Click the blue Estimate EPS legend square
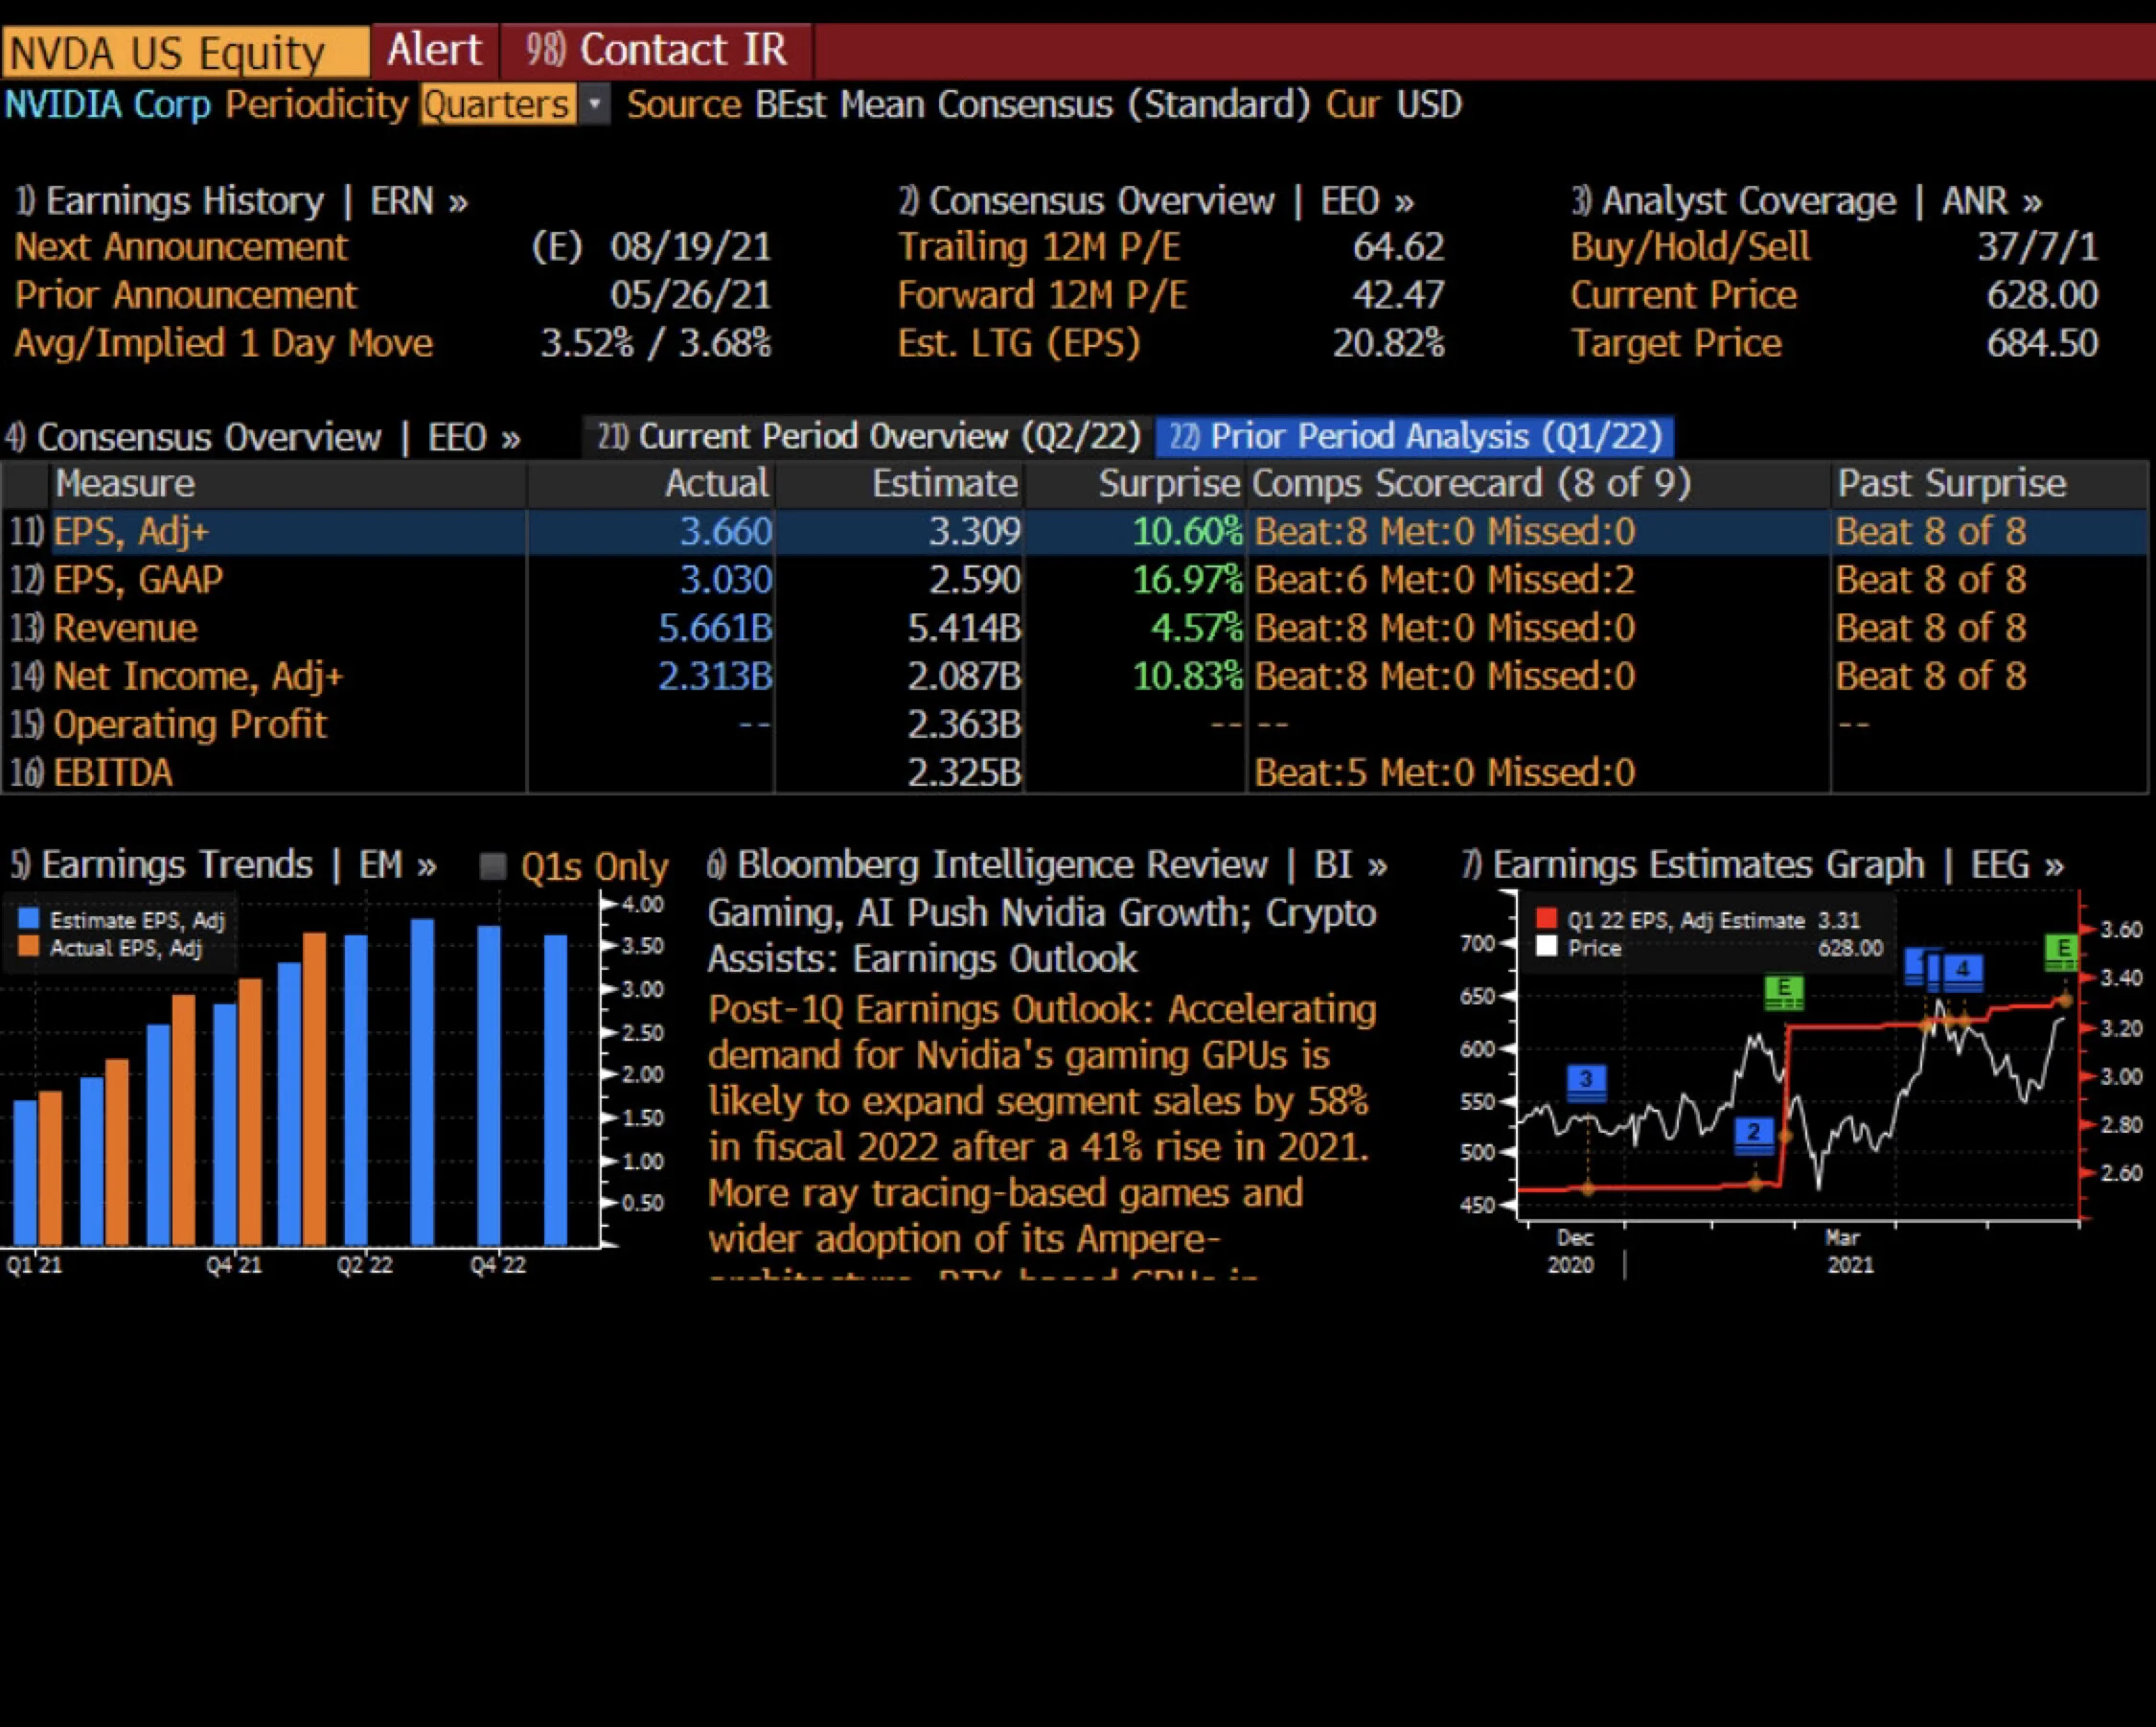 click(x=29, y=919)
